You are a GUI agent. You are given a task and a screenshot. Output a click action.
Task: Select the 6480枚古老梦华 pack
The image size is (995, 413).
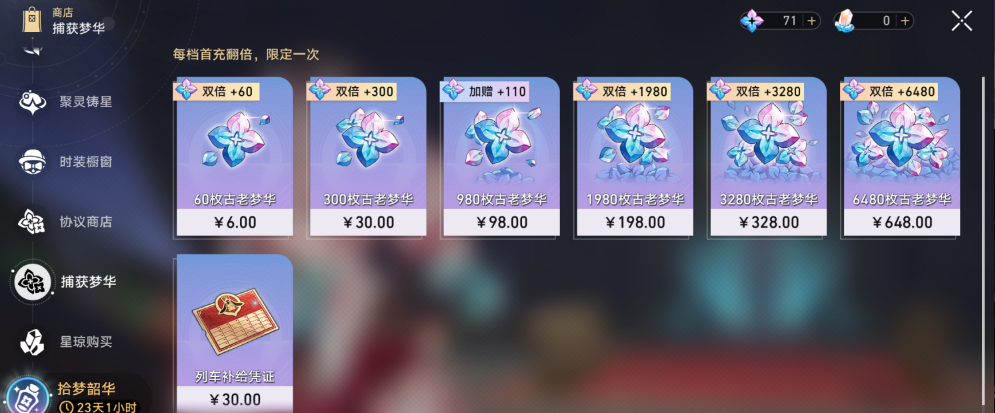coord(902,156)
